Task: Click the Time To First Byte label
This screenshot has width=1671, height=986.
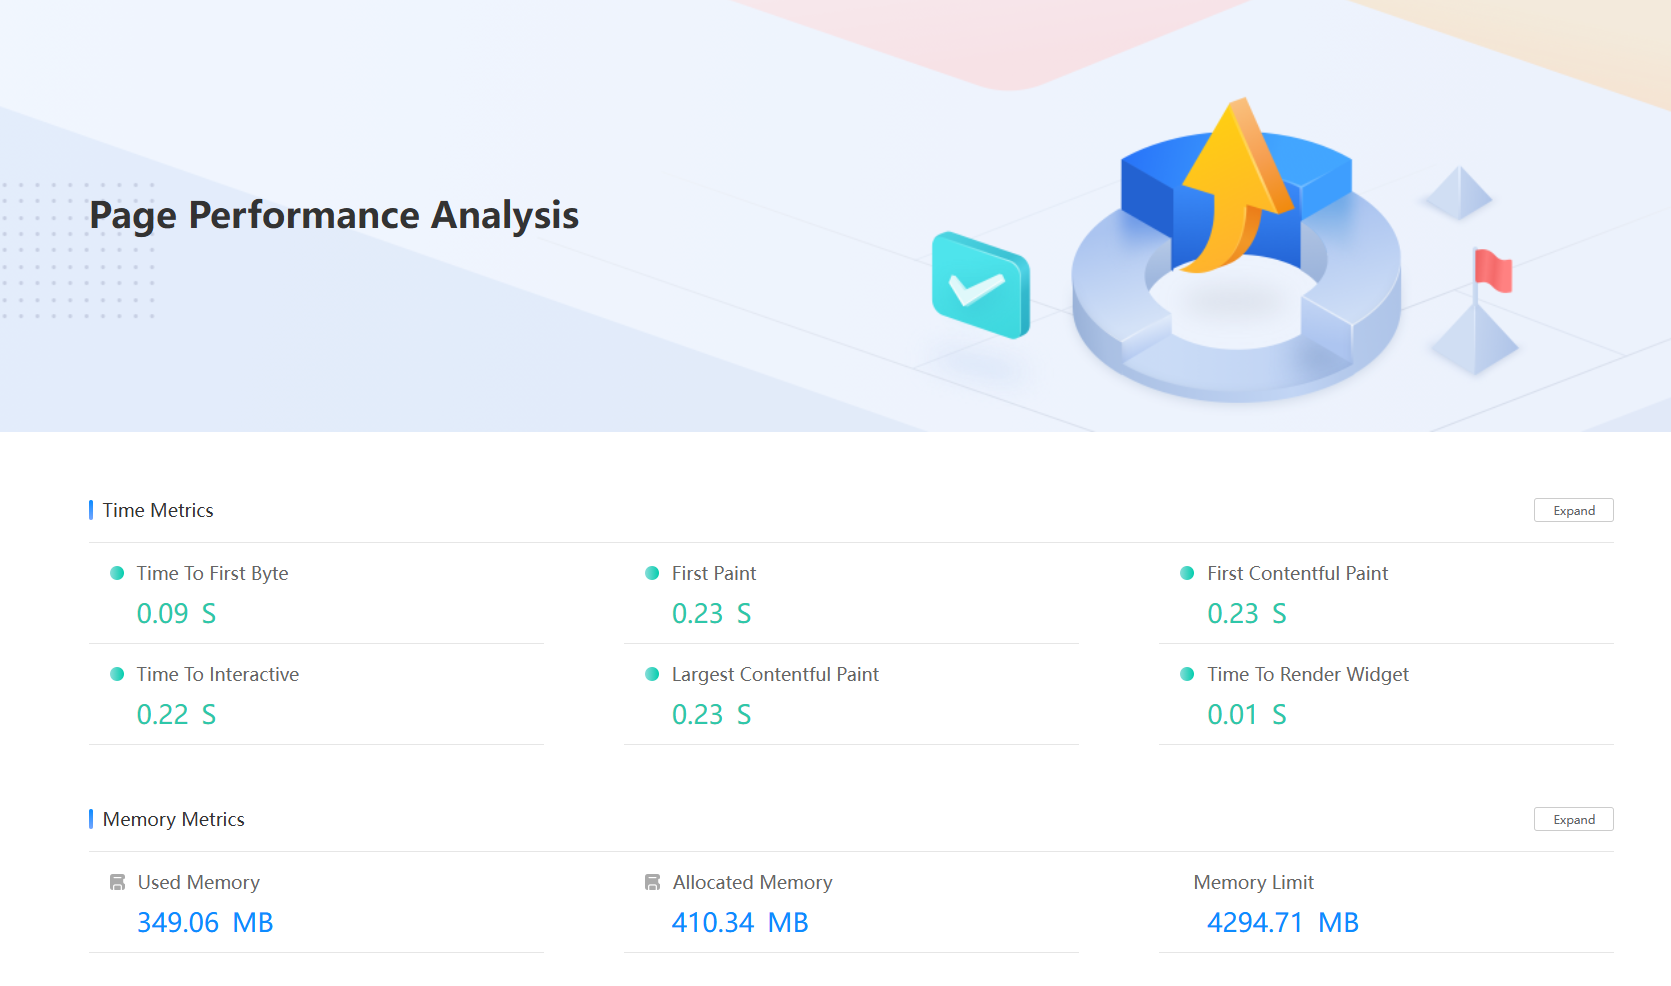Action: click(x=212, y=573)
